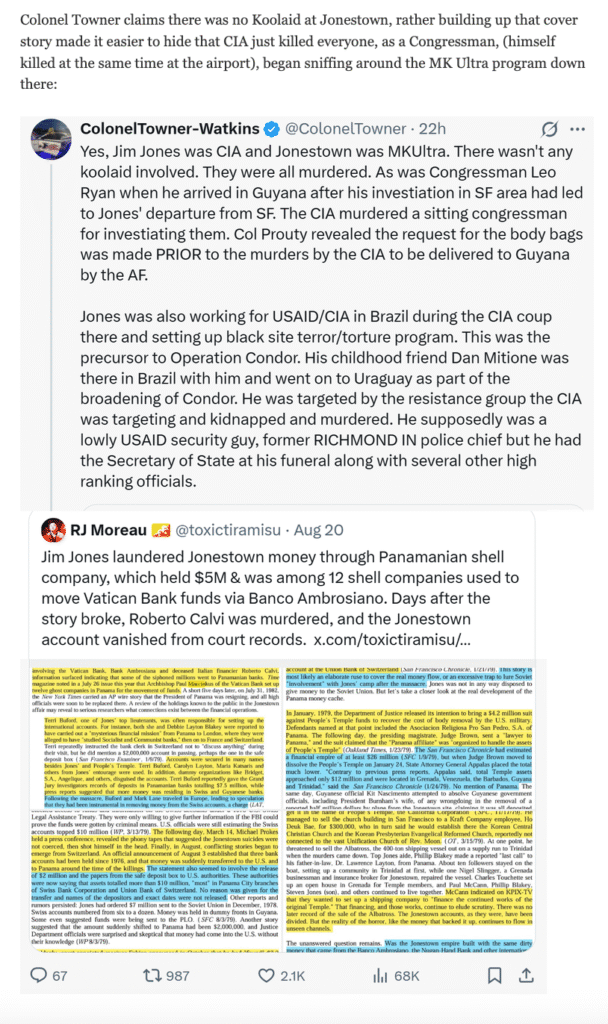Click the Aug 20 date link
Screen dimensions: 608x1024
(318, 530)
